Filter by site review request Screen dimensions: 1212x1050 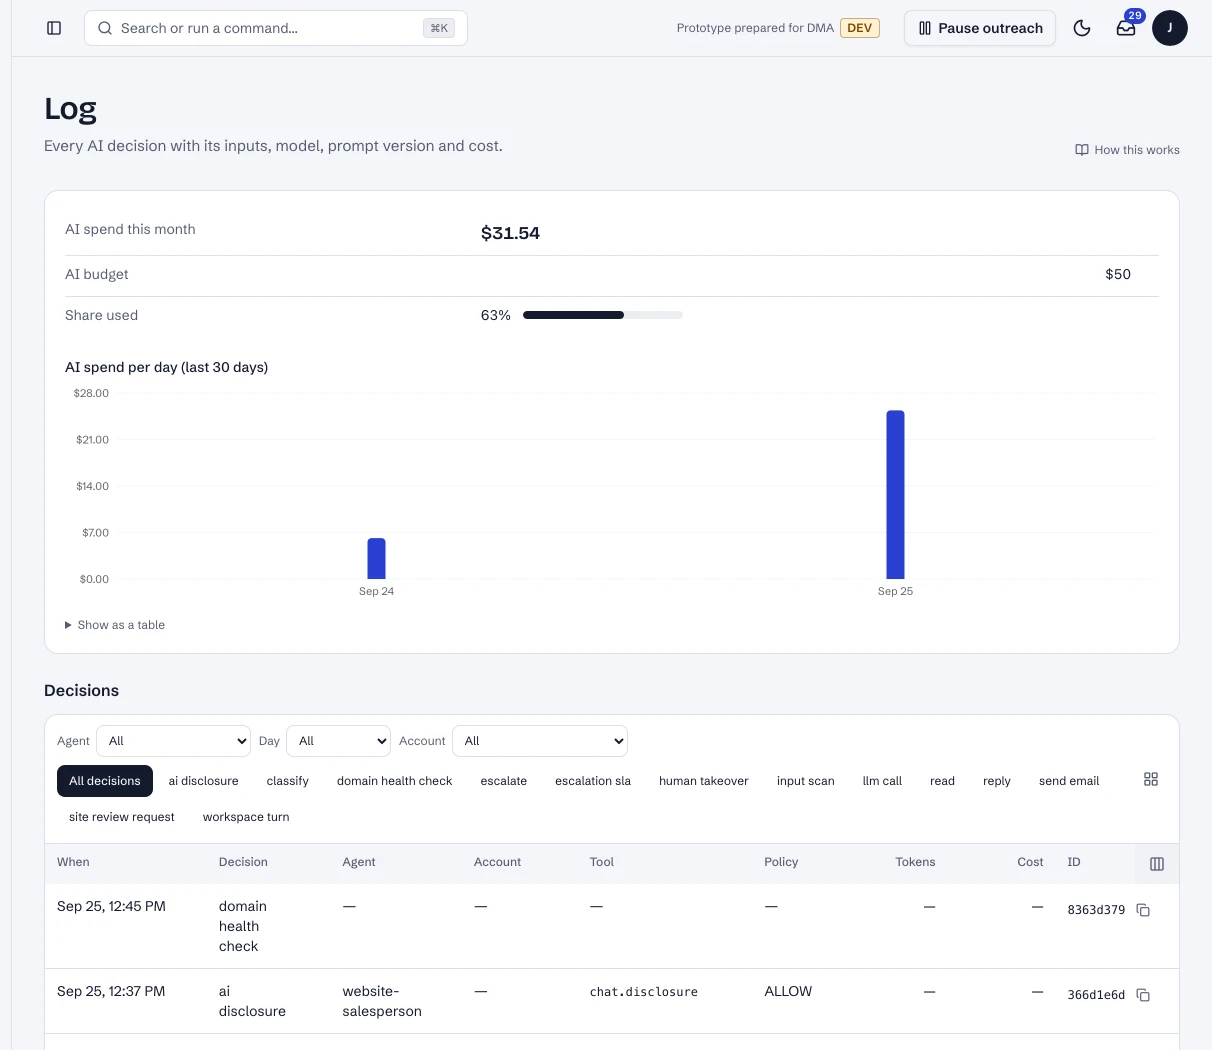(122, 817)
